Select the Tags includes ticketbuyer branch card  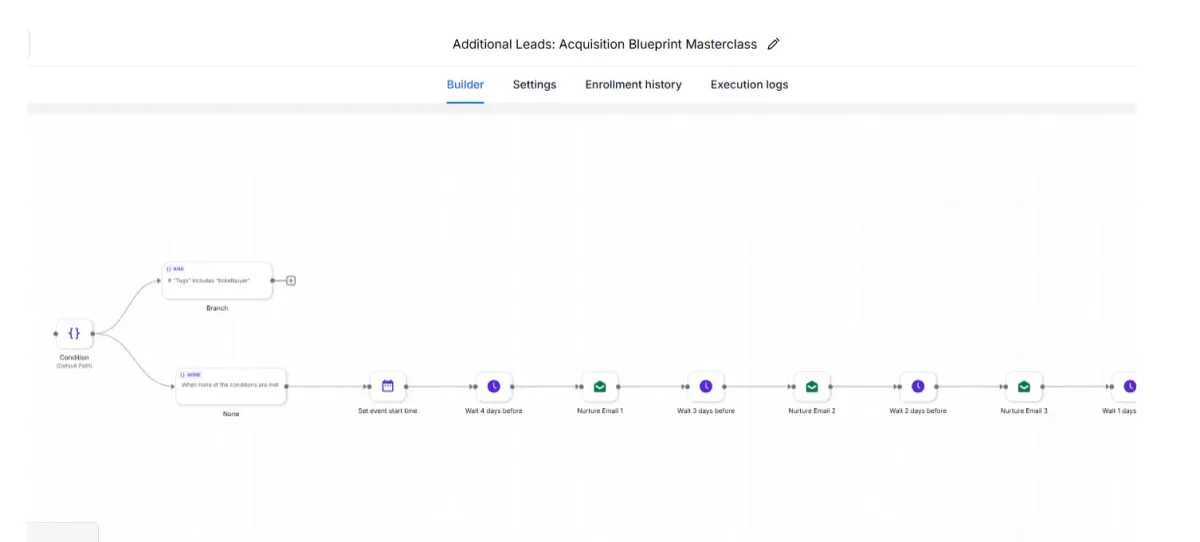coord(217,281)
